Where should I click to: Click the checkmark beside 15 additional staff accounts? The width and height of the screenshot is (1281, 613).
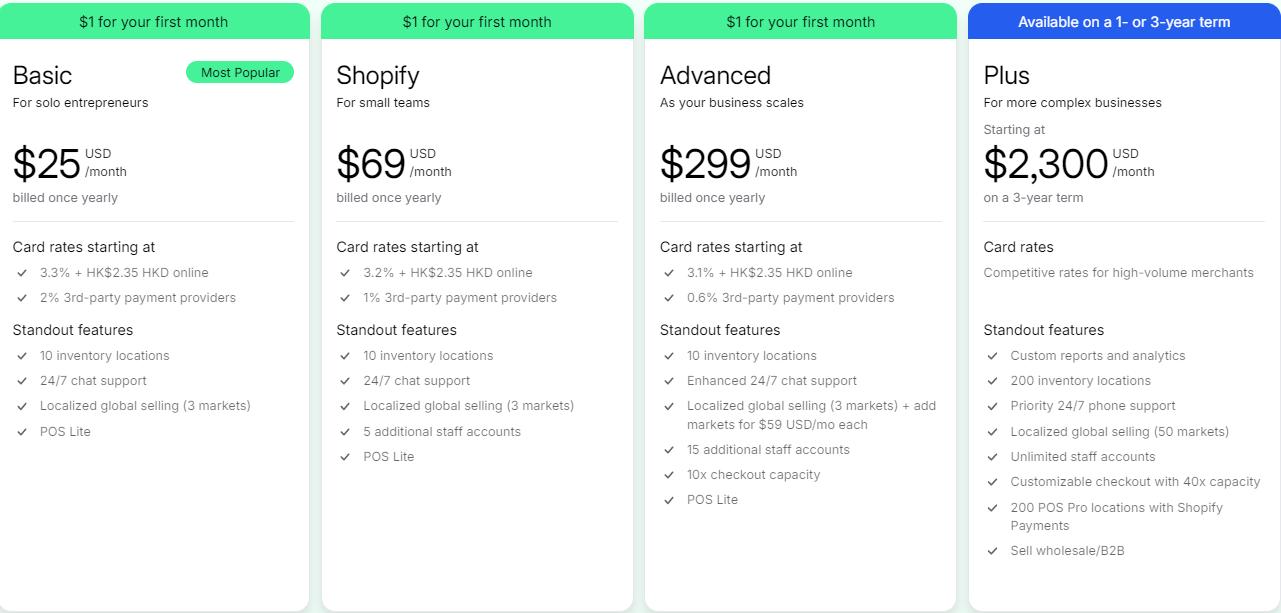670,450
